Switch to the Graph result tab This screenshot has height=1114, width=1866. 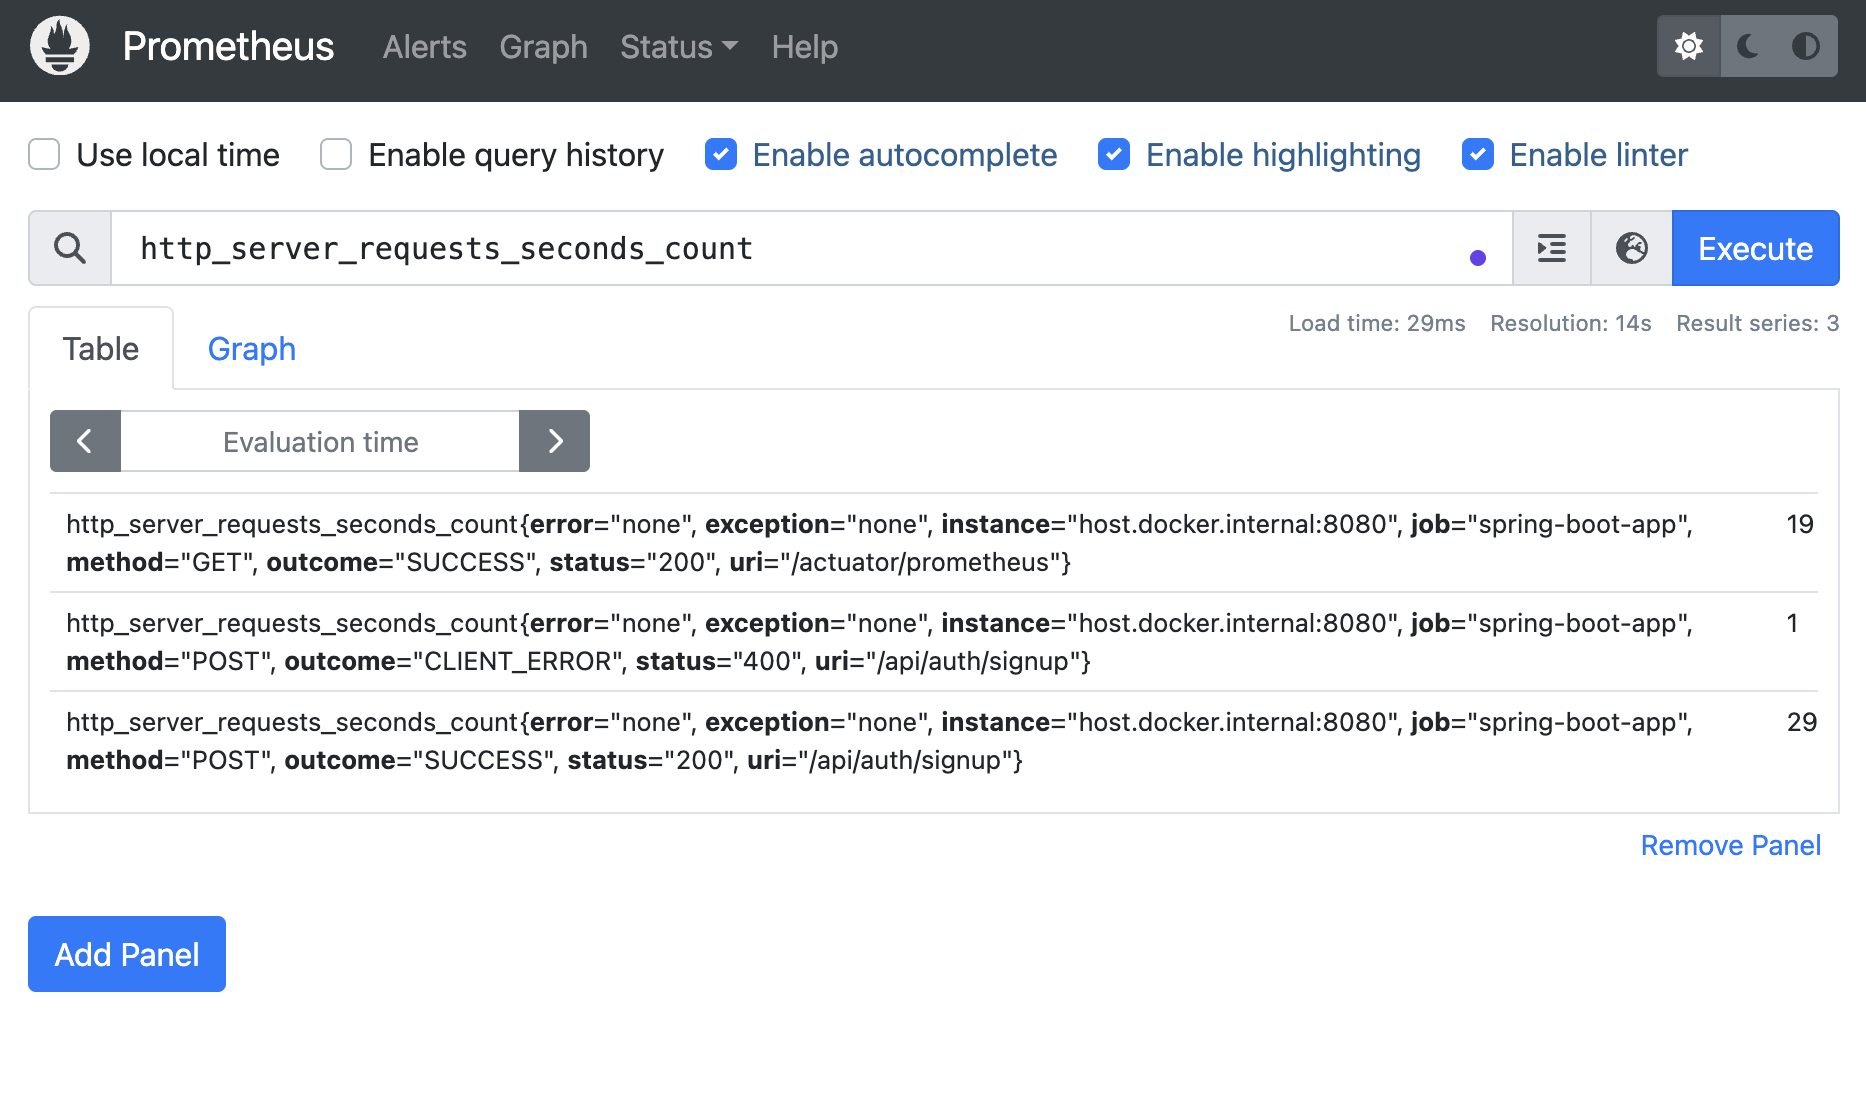(252, 349)
